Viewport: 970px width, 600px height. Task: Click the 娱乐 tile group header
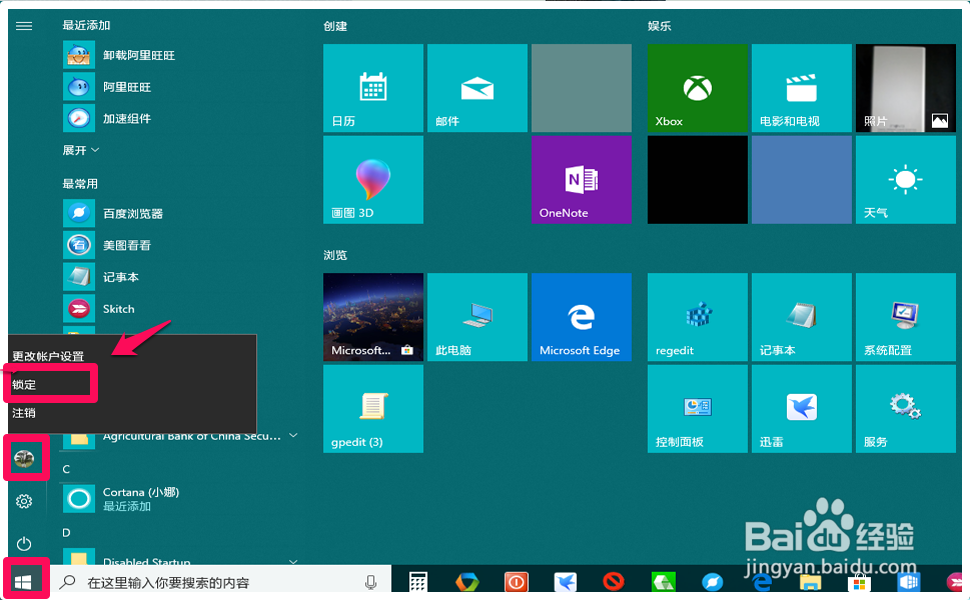659,26
